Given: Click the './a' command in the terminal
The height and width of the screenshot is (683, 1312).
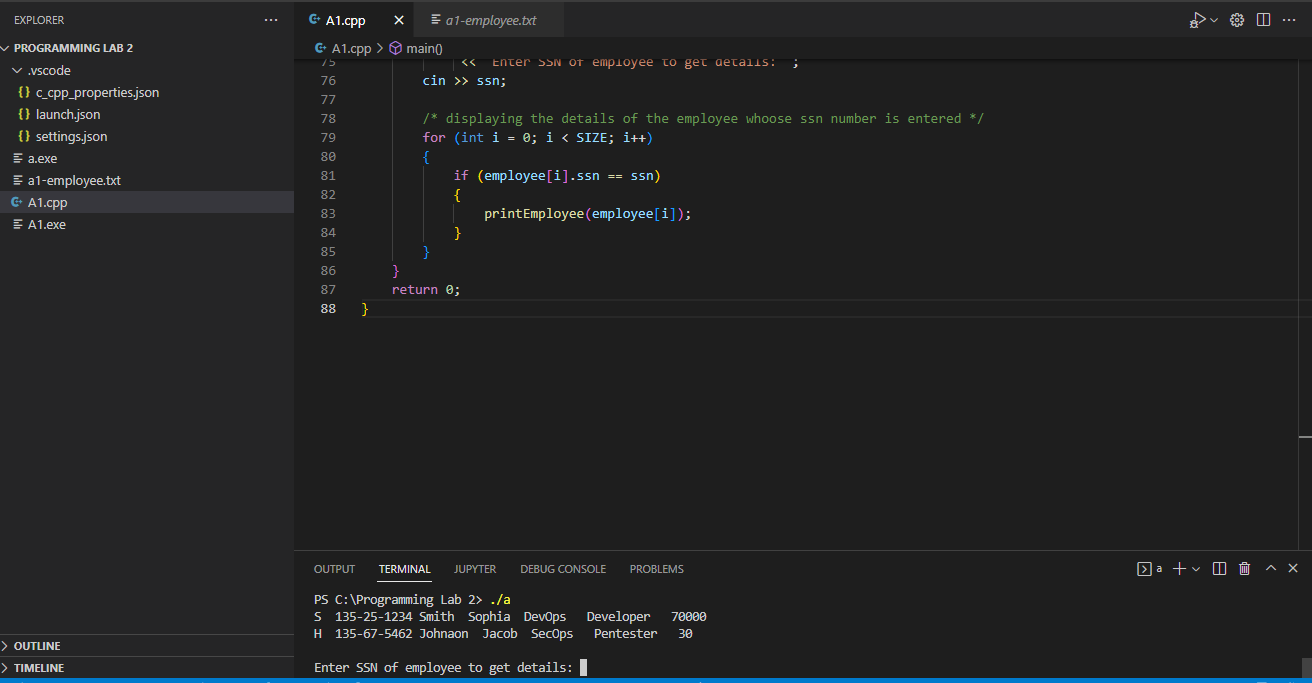Looking at the screenshot, I should tap(500, 600).
